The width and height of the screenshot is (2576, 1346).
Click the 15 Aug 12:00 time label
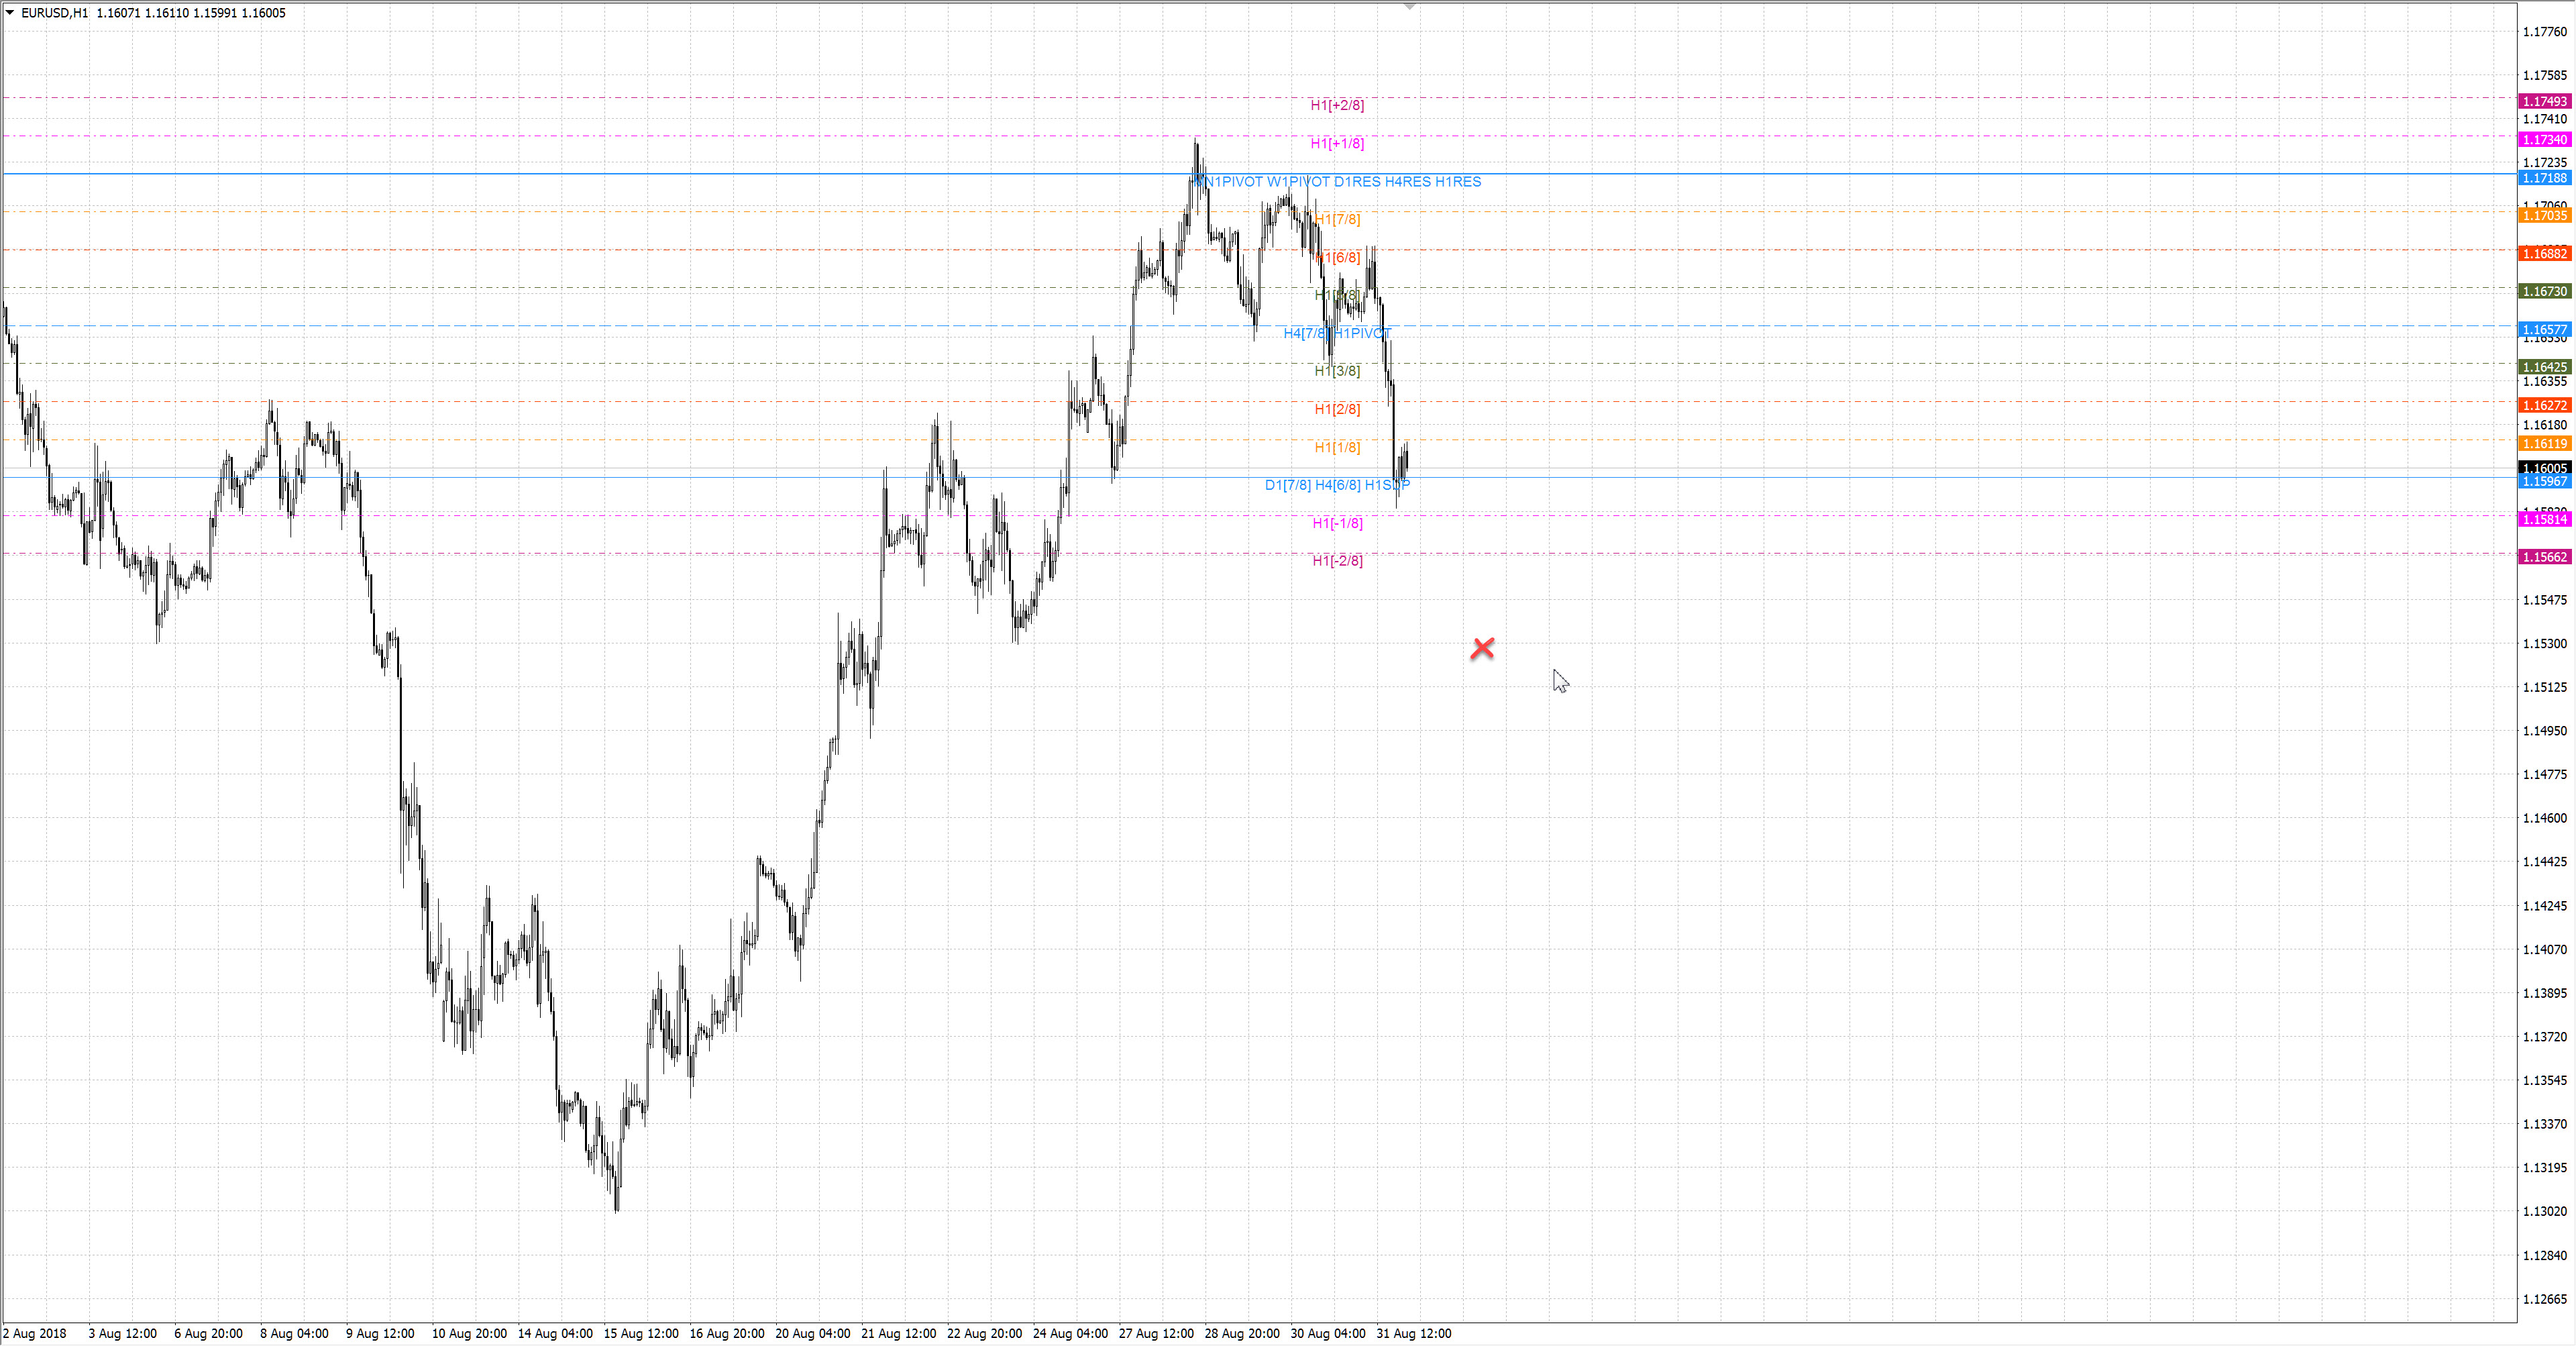coord(641,1333)
